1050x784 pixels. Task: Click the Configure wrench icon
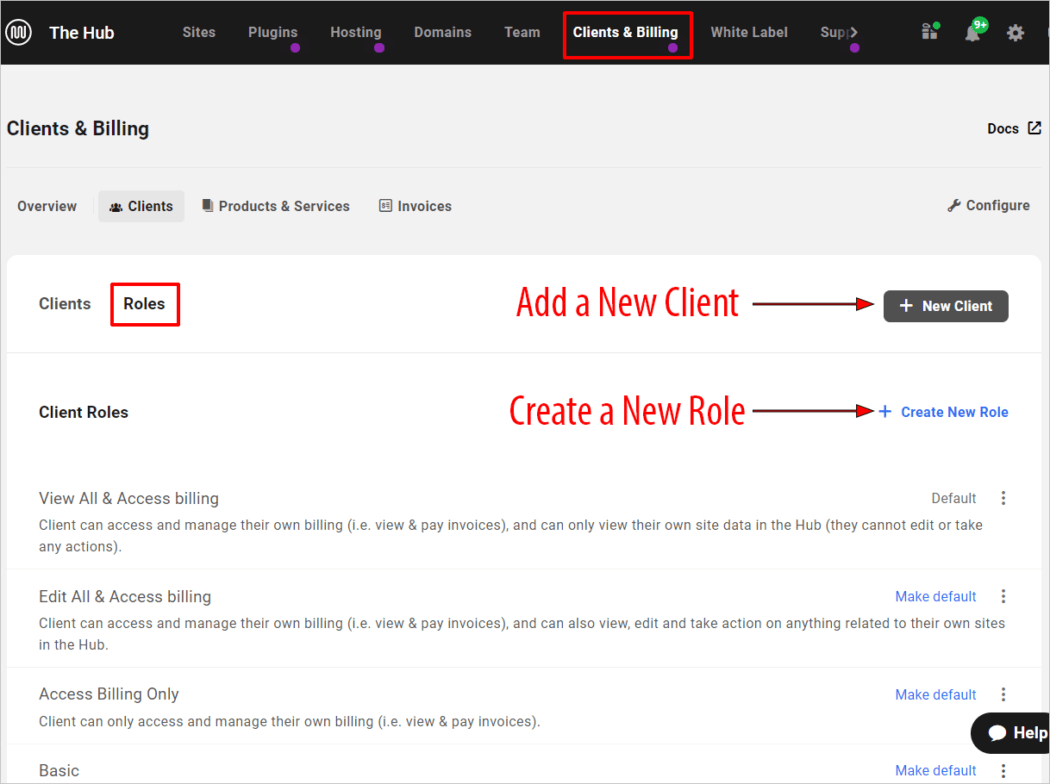coord(954,205)
